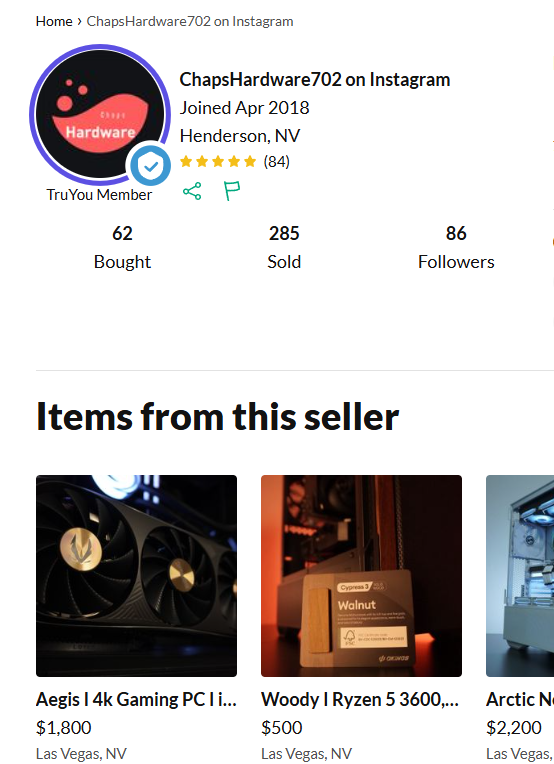The height and width of the screenshot is (764, 554).
Task: Go to Home breadcrumb link
Action: [54, 21]
